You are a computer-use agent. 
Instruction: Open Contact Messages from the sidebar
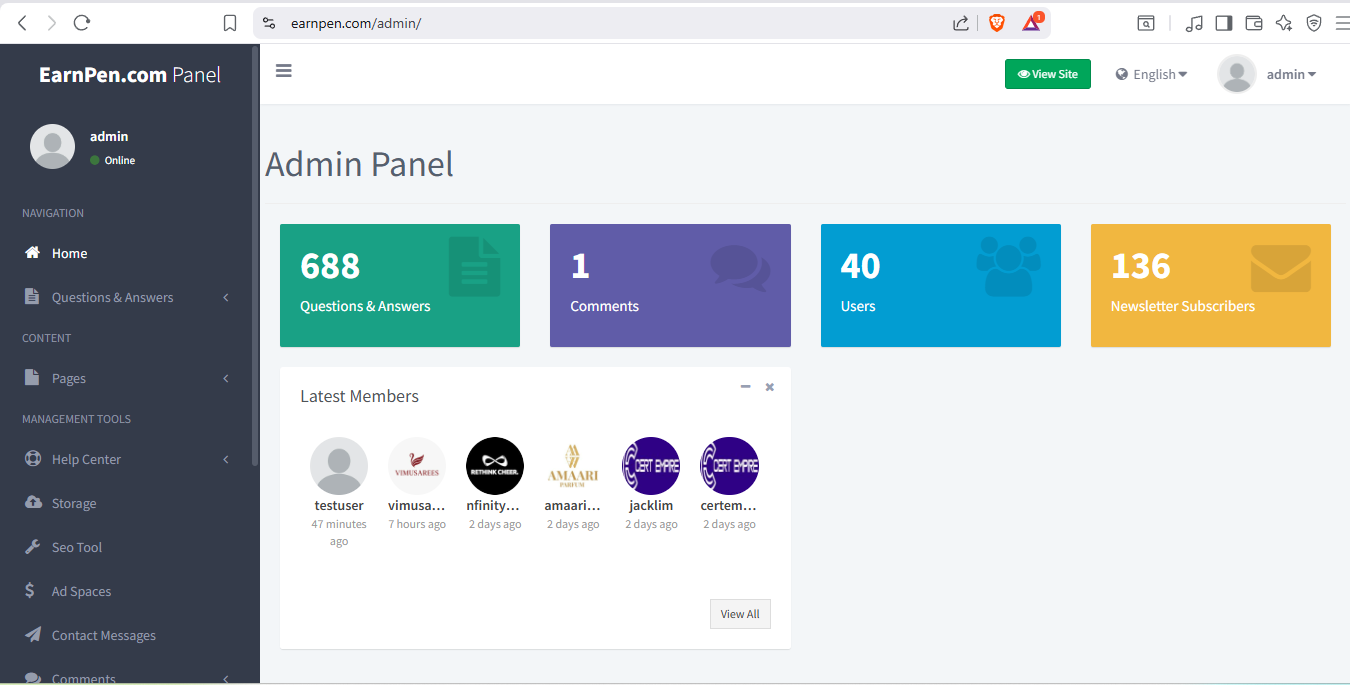pyautogui.click(x=103, y=635)
